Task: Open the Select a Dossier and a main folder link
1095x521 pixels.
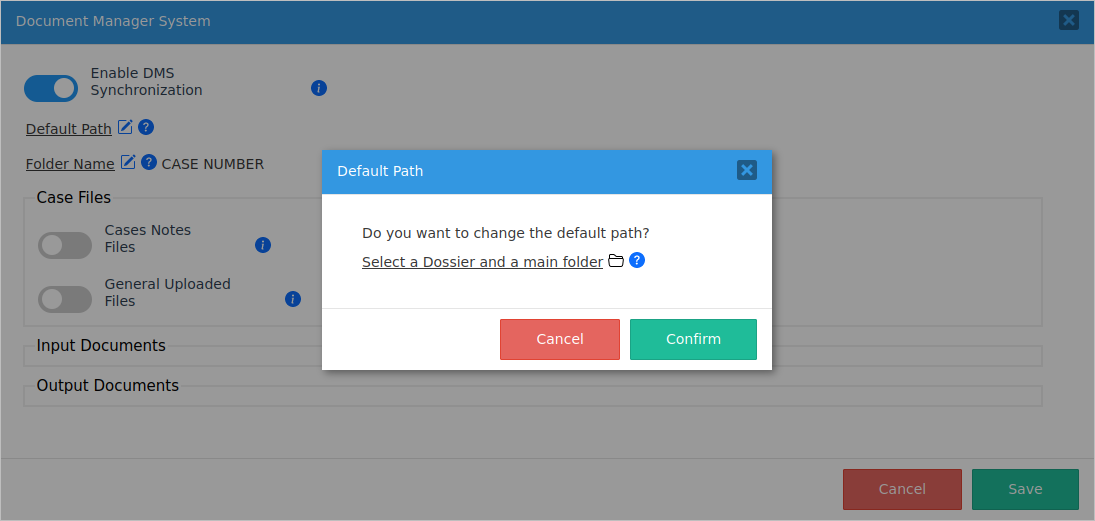Action: [x=482, y=262]
